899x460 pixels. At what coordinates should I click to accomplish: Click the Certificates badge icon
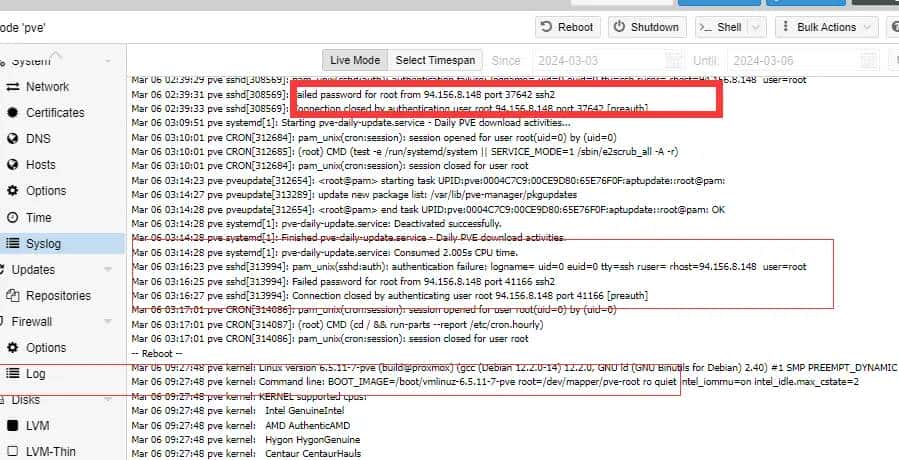click(x=12, y=113)
